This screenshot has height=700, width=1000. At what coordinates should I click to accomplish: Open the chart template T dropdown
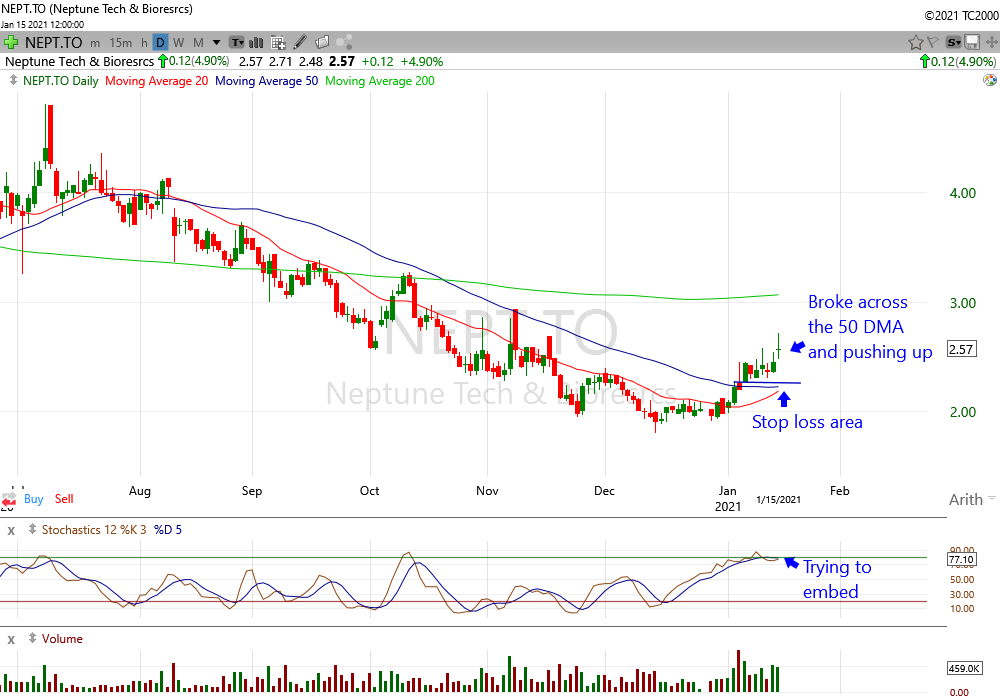pos(237,43)
